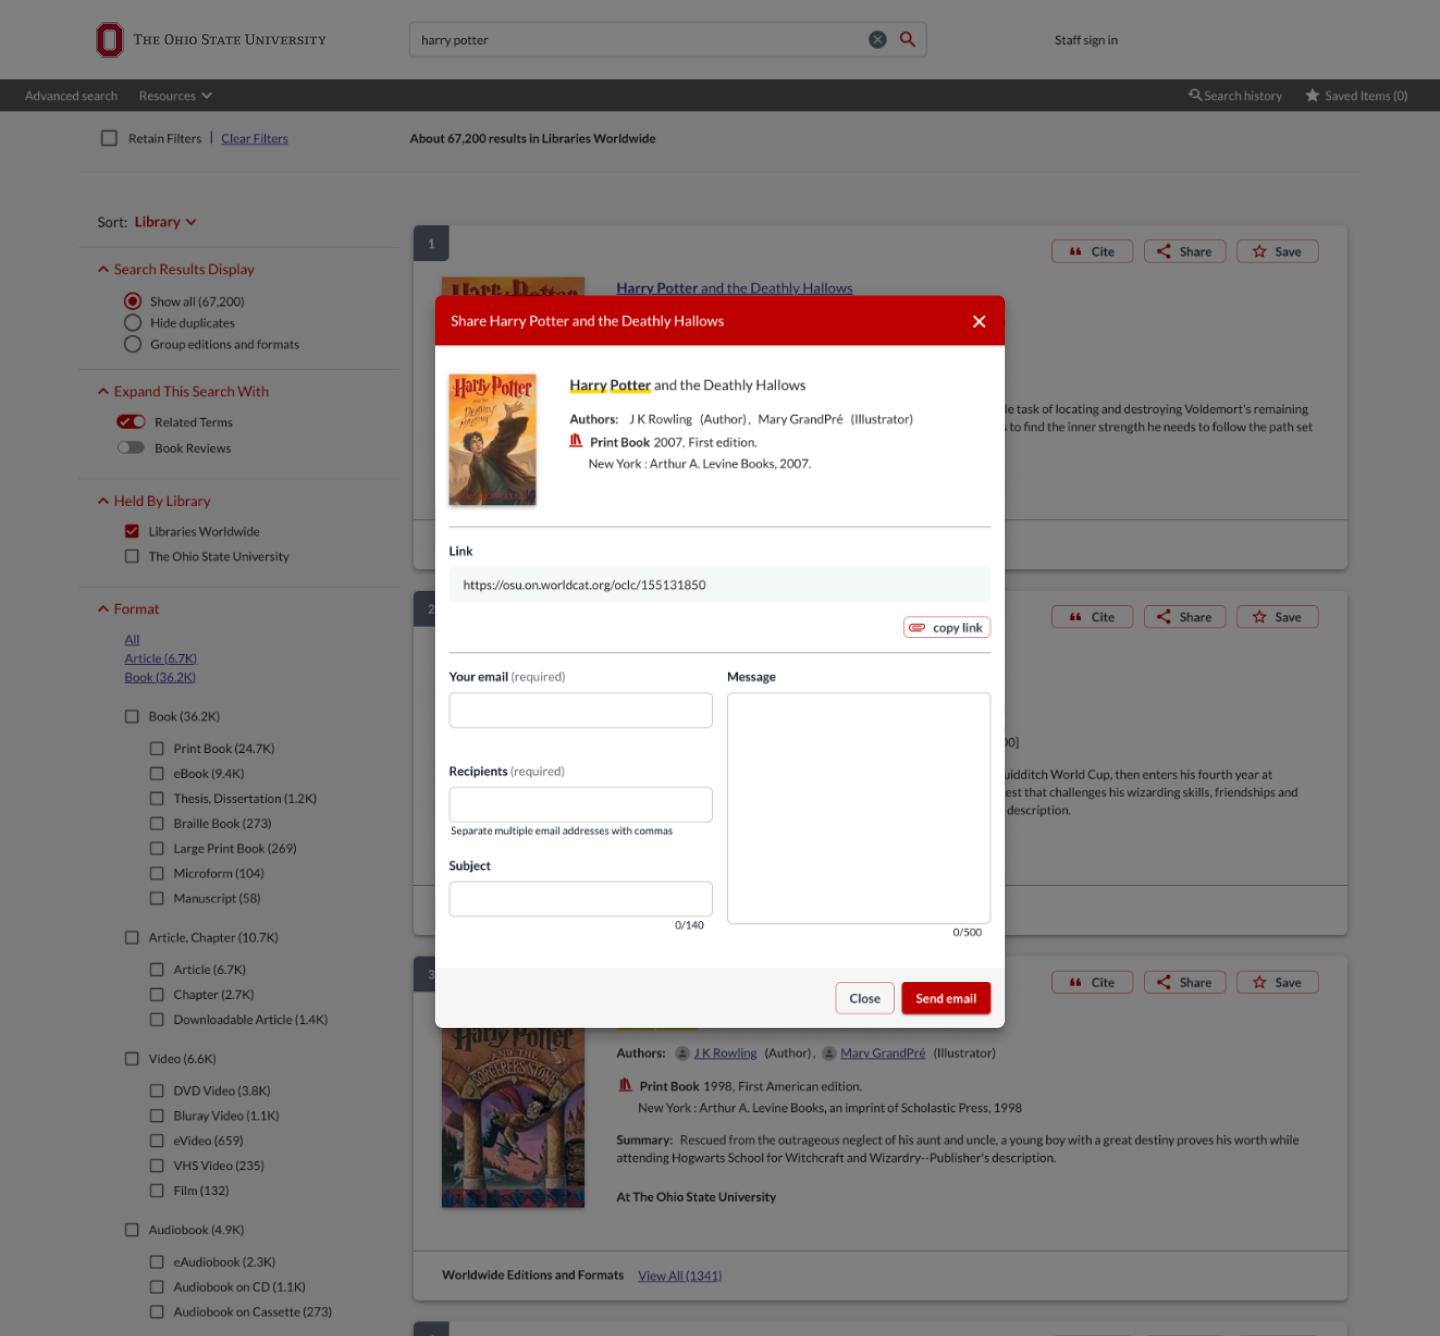Image resolution: width=1440 pixels, height=1336 pixels.
Task: Check the Retain Filters checkbox
Action: tap(109, 139)
